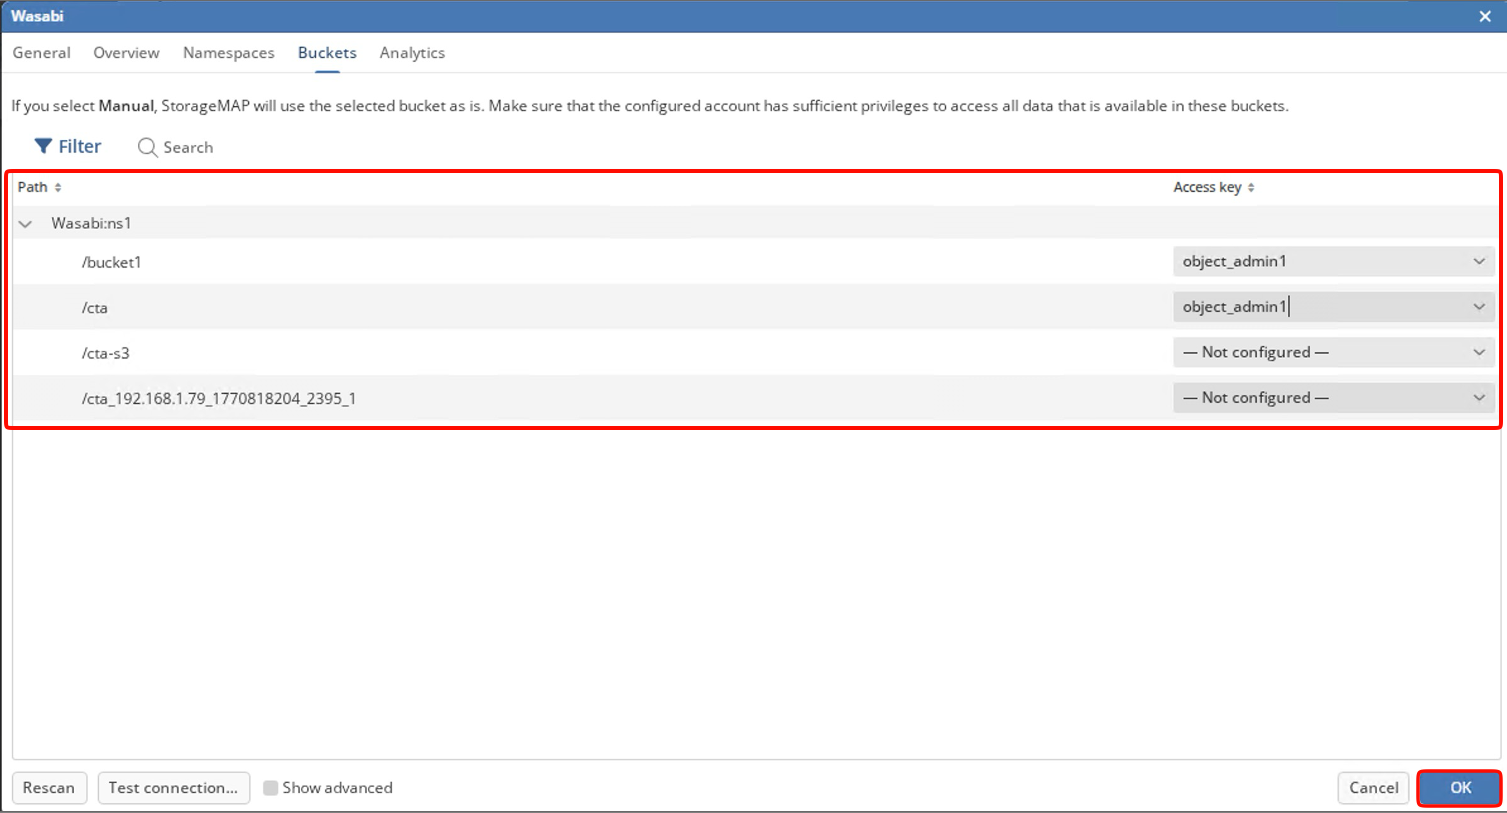Focus the Search input field
1507x813 pixels.
click(x=188, y=147)
